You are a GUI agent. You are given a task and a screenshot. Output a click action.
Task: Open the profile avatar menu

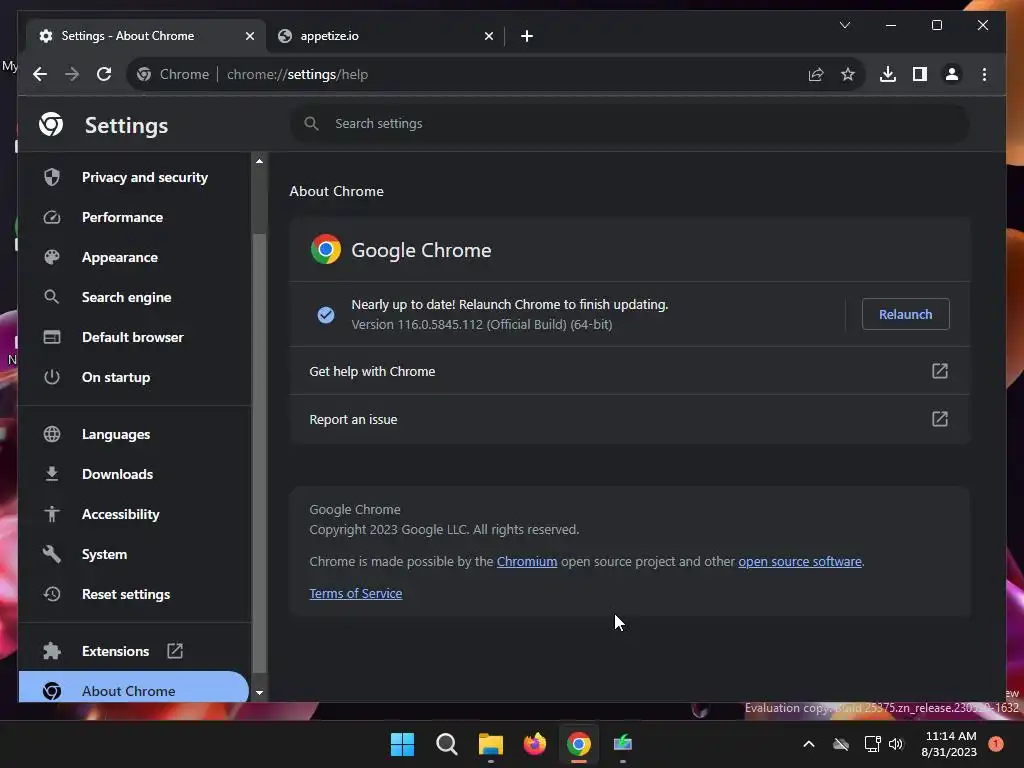click(x=952, y=74)
